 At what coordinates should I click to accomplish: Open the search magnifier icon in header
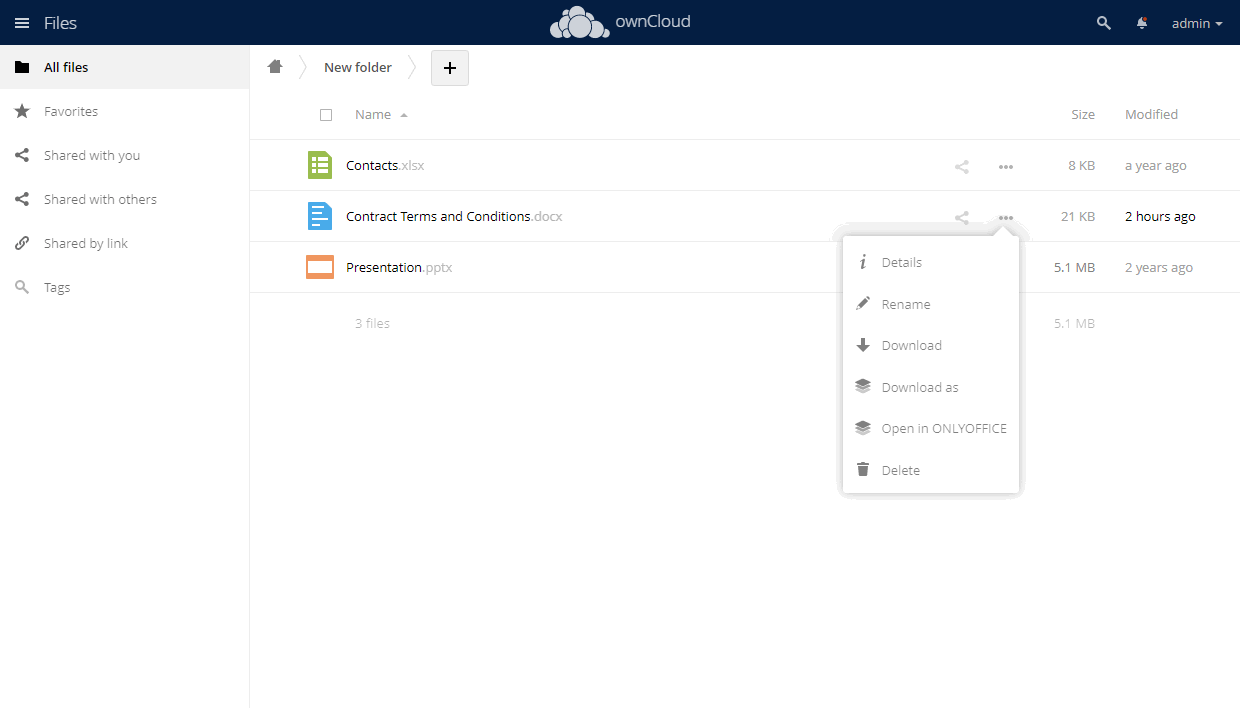[x=1104, y=23]
